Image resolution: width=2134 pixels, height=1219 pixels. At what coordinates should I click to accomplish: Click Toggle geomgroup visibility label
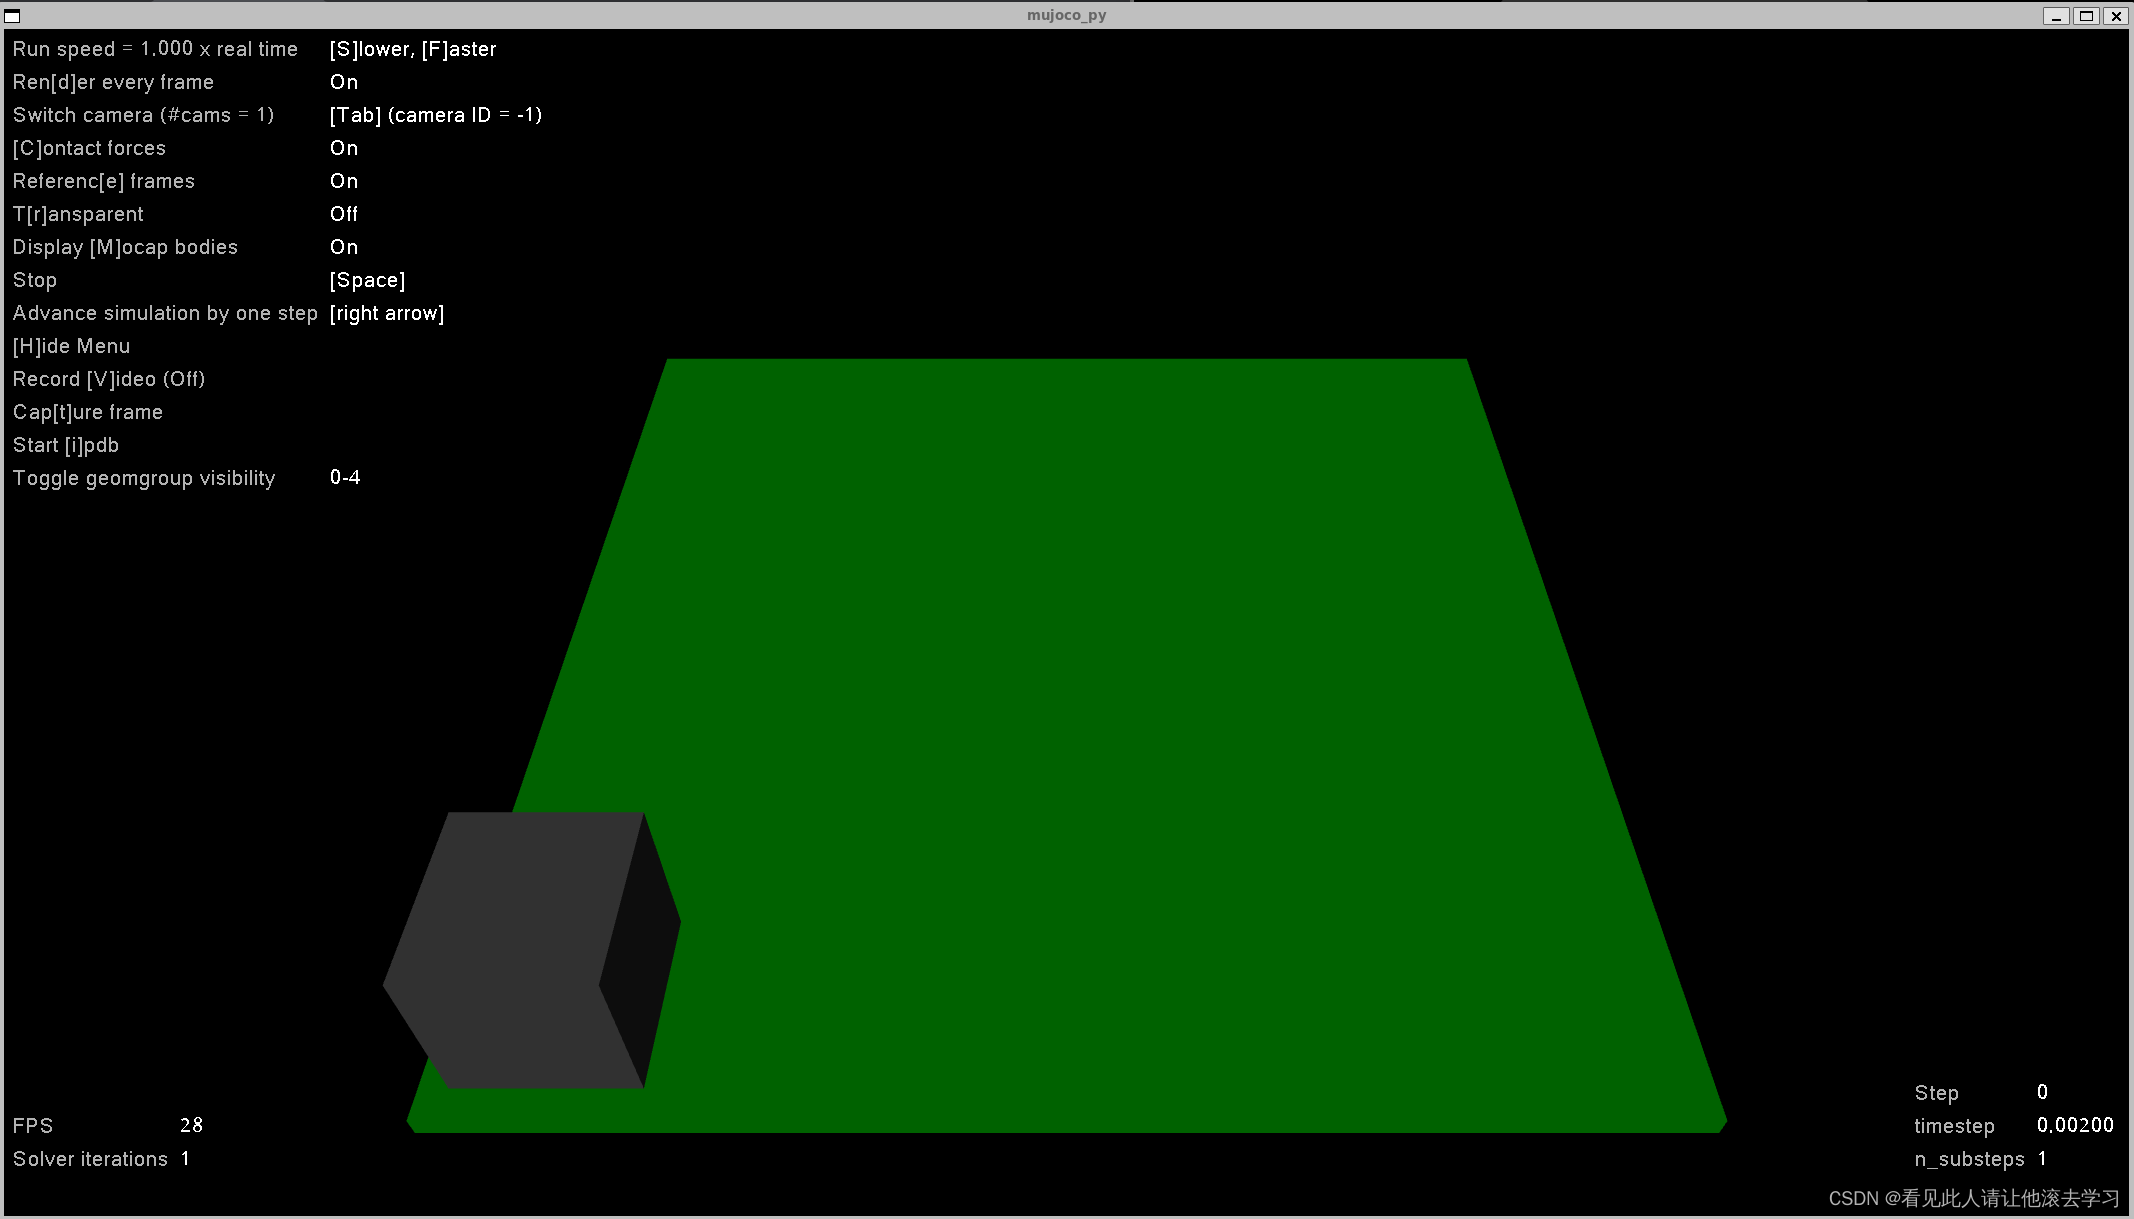tap(143, 478)
